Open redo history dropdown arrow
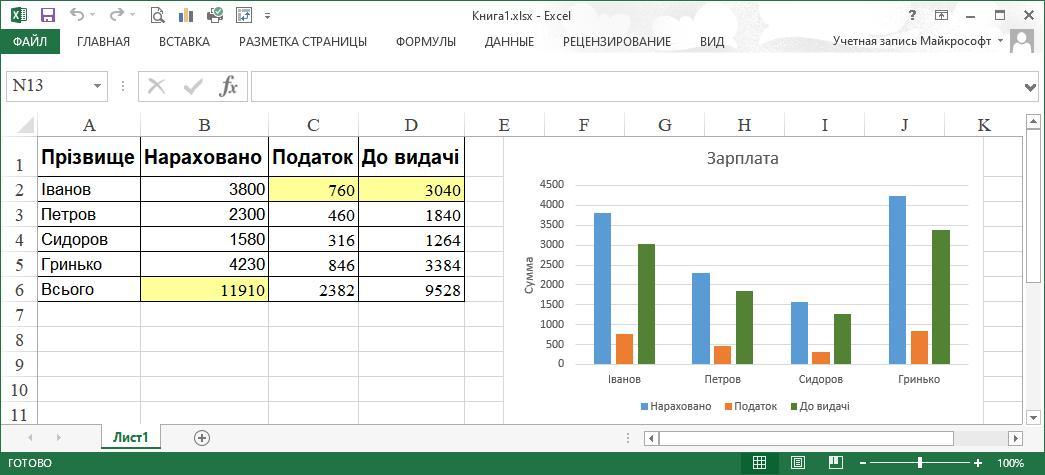The image size is (1045, 475). point(132,15)
